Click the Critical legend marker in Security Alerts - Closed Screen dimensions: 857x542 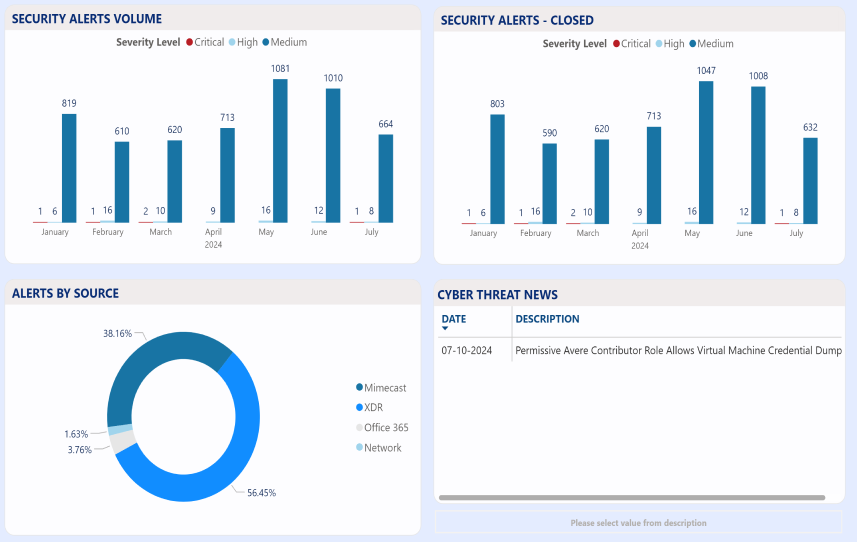coord(617,44)
